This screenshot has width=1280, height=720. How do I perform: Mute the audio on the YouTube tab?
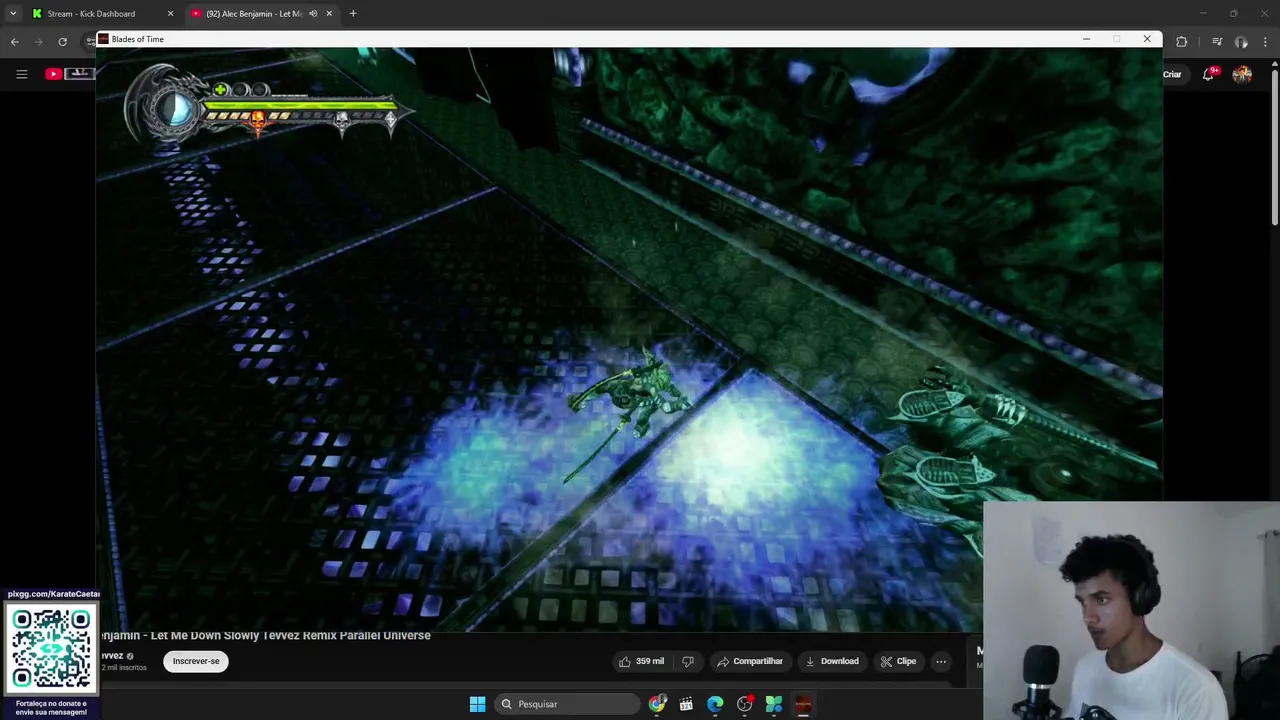tap(313, 14)
